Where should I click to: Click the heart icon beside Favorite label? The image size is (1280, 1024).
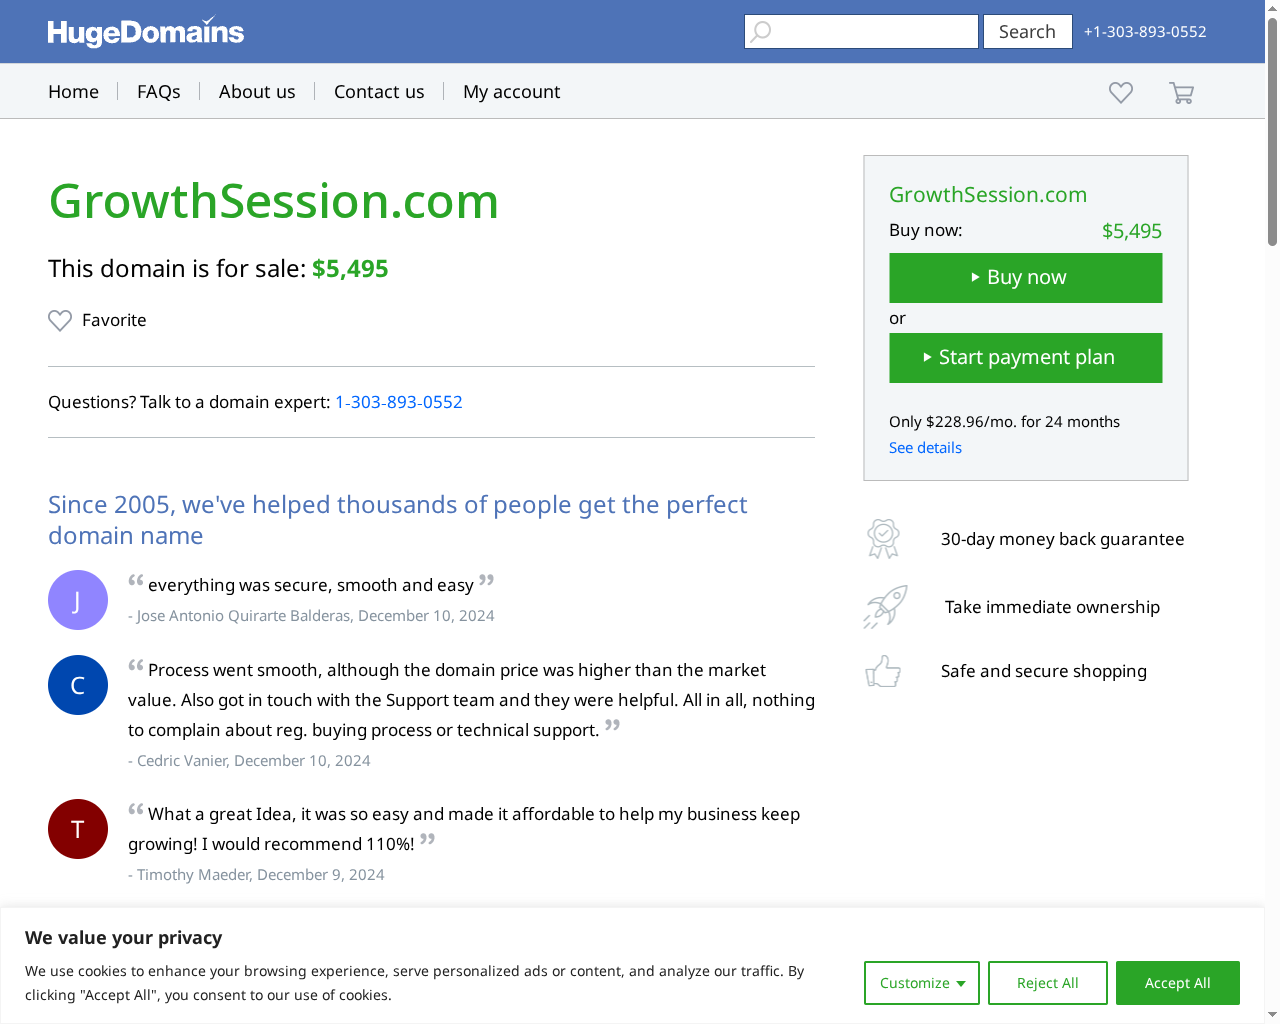(x=59, y=320)
